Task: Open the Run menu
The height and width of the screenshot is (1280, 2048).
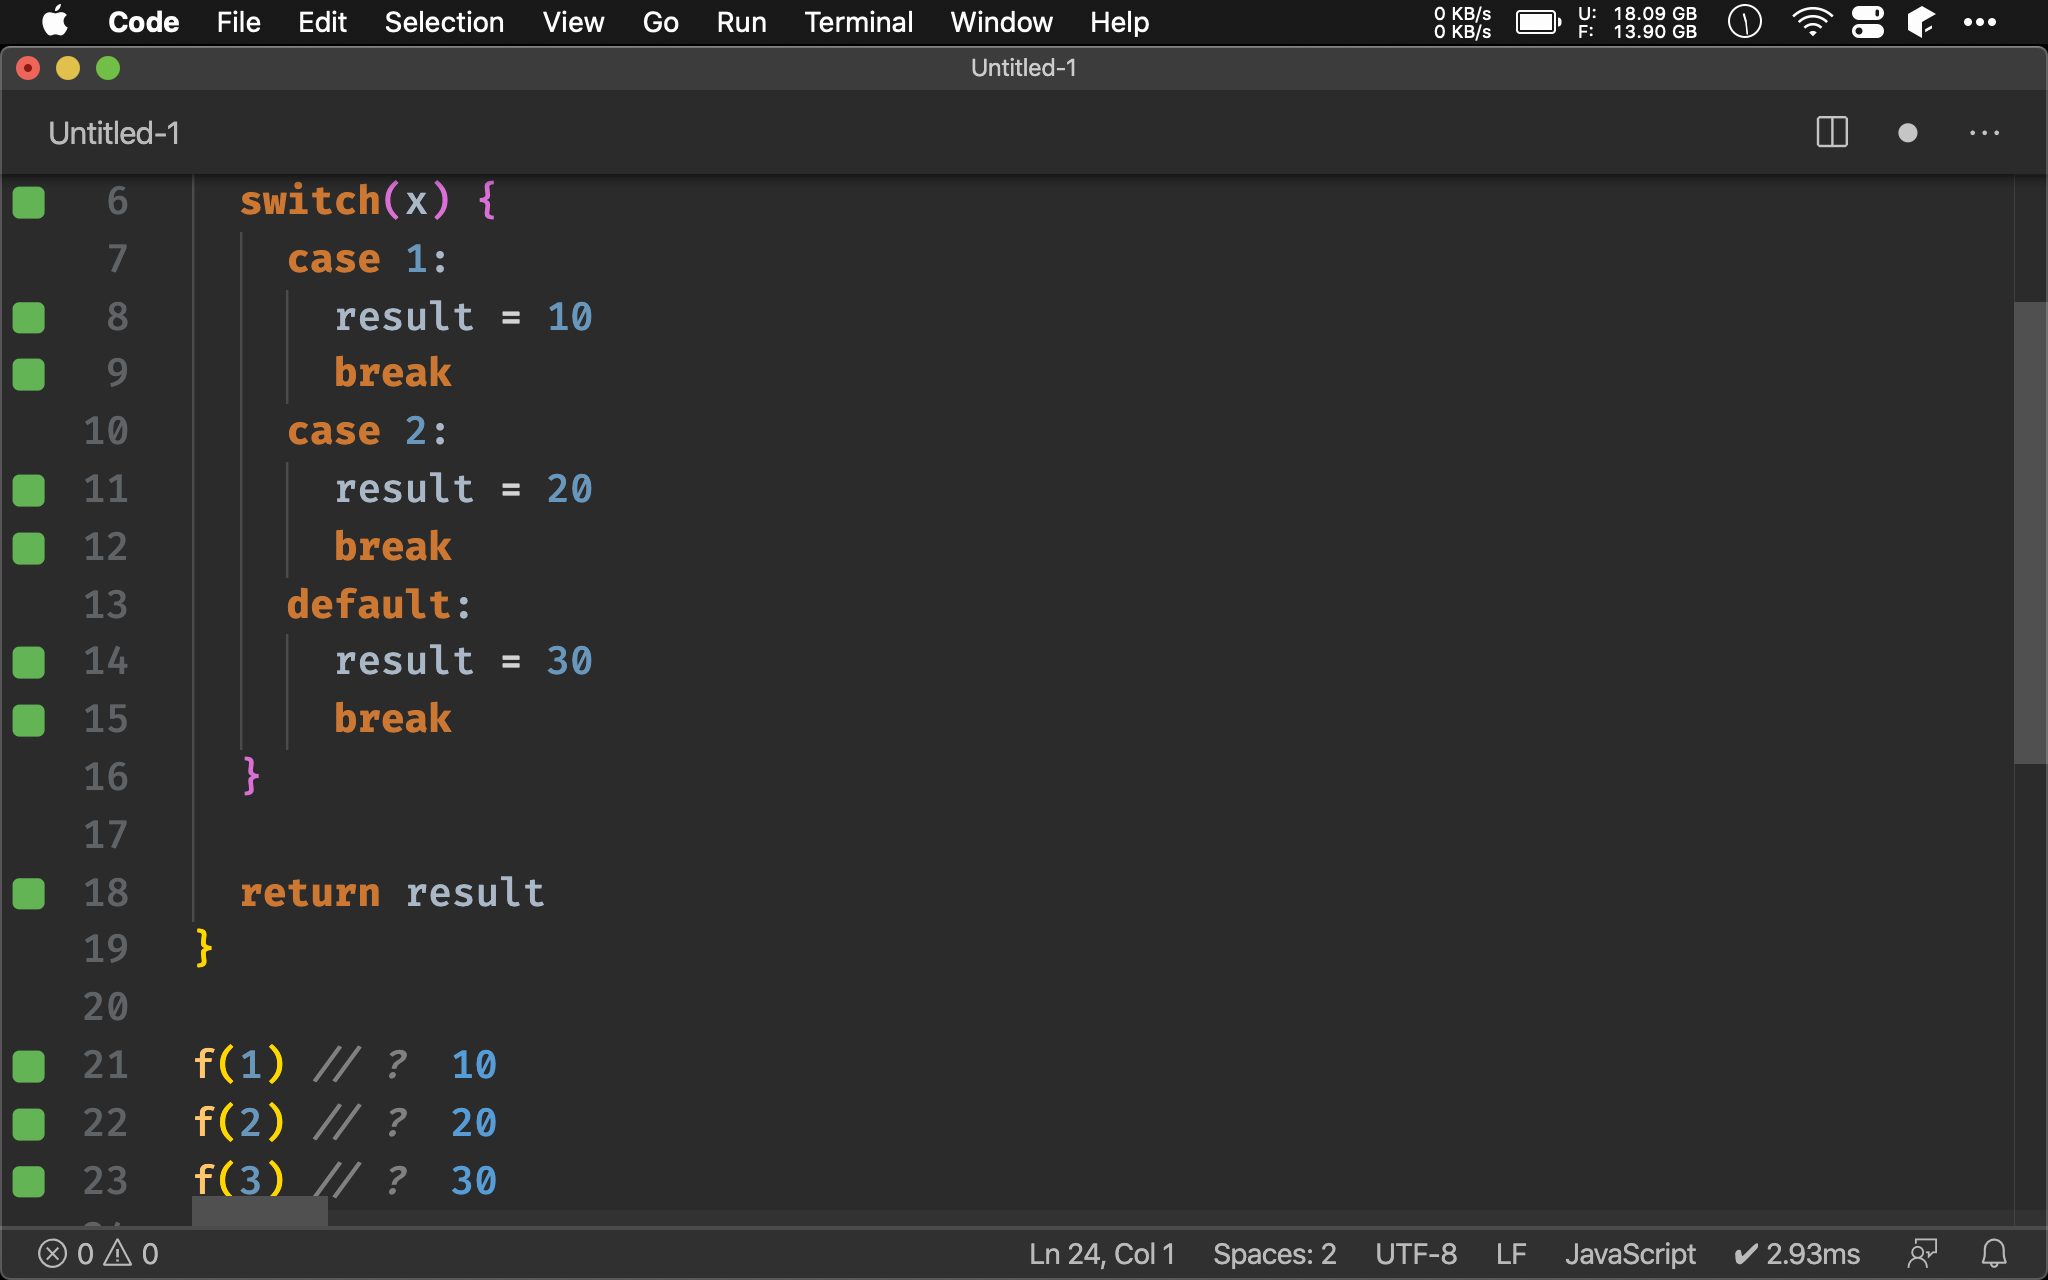Action: click(741, 22)
